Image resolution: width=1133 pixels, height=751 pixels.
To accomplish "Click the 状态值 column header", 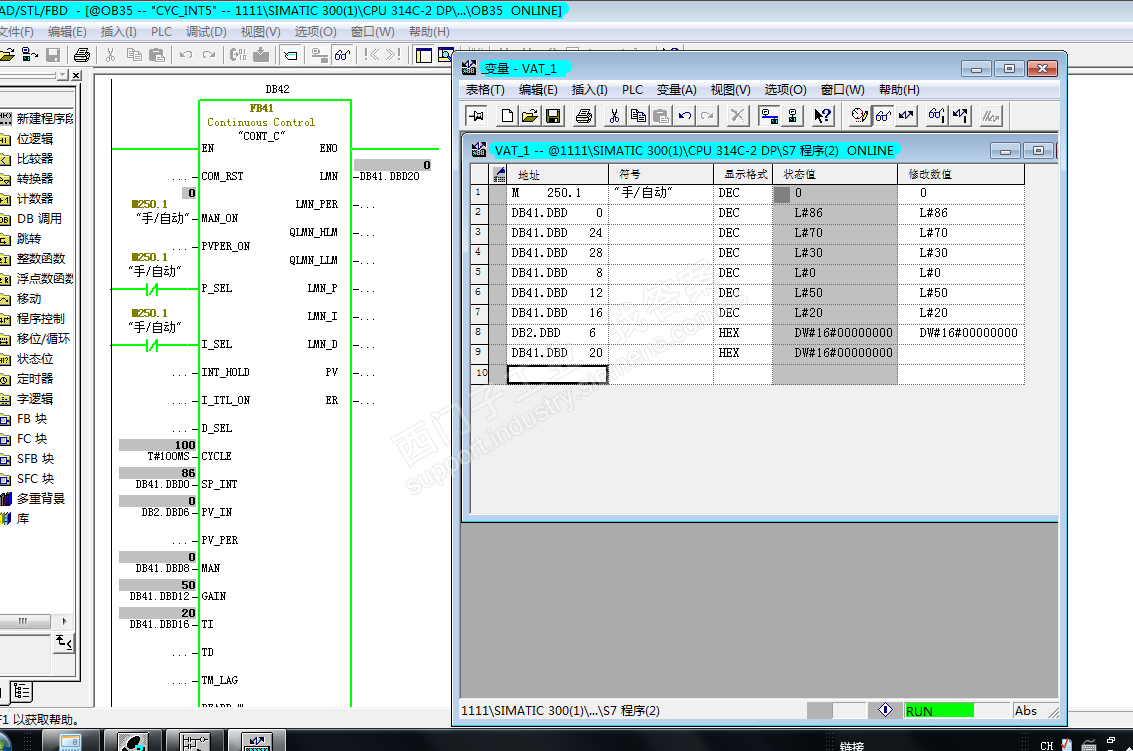I will [x=835, y=174].
